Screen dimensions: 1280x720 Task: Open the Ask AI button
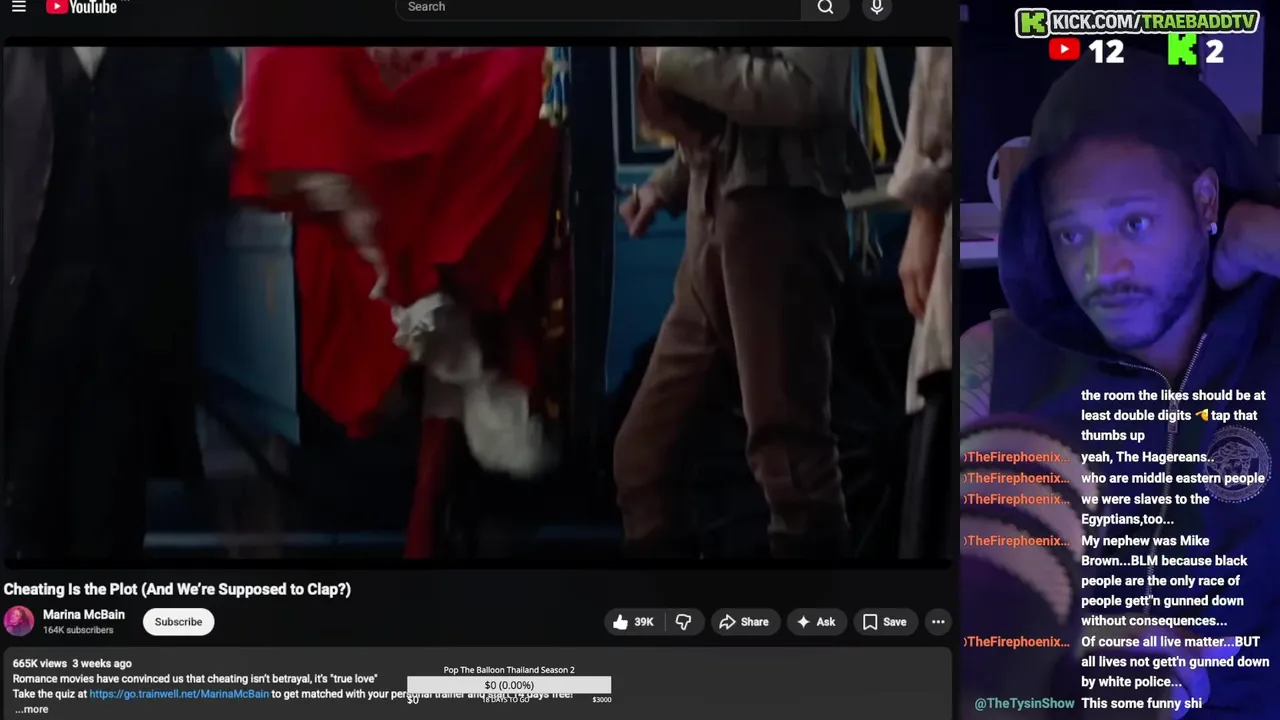pyautogui.click(x=816, y=622)
